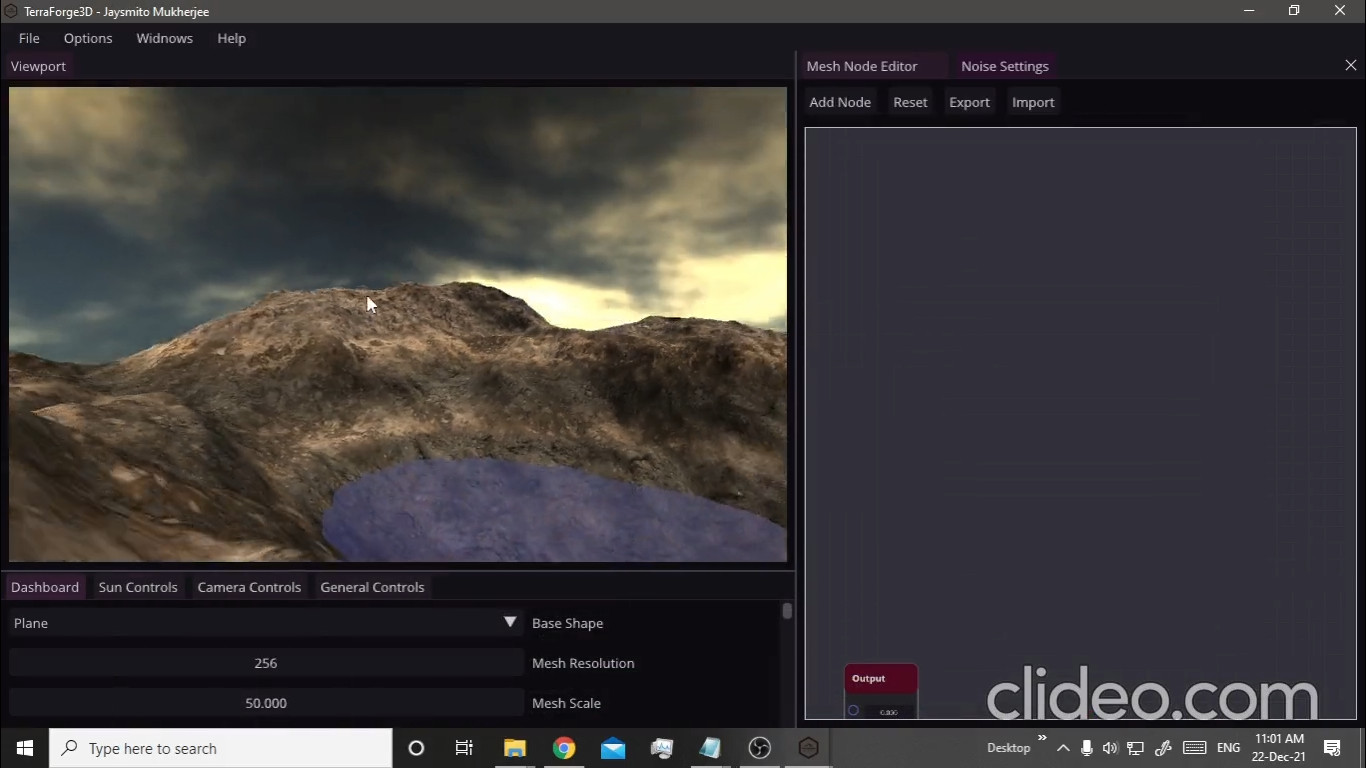Click the Cortana circle icon

pyautogui.click(x=416, y=748)
